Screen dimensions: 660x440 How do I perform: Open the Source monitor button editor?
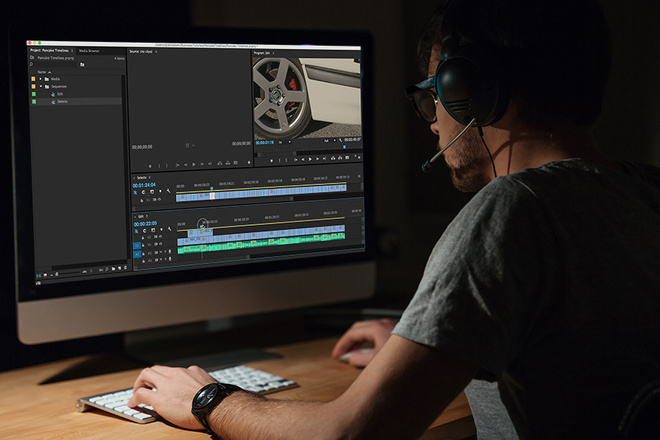(x=249, y=163)
